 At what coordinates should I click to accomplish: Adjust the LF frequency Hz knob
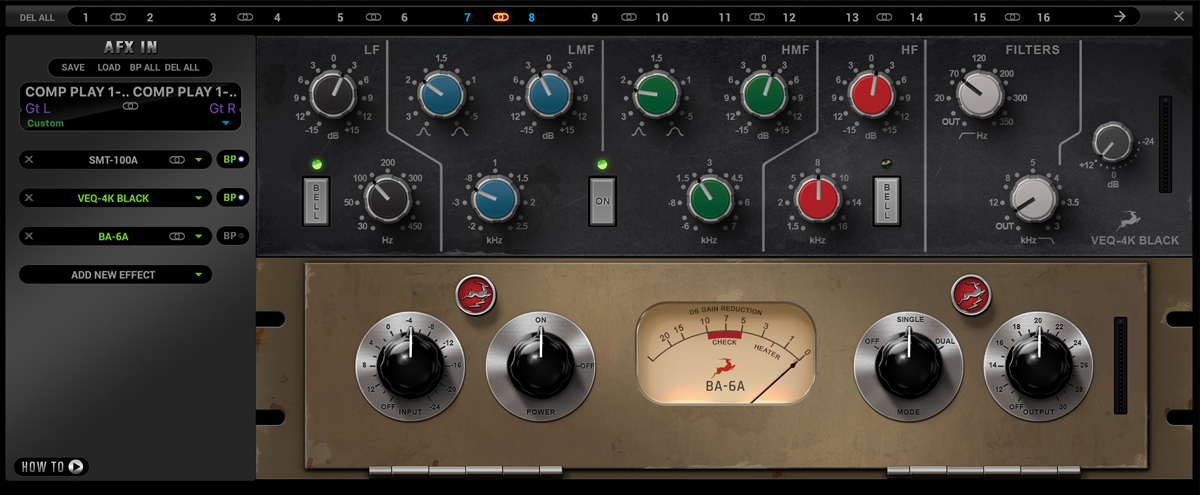387,199
